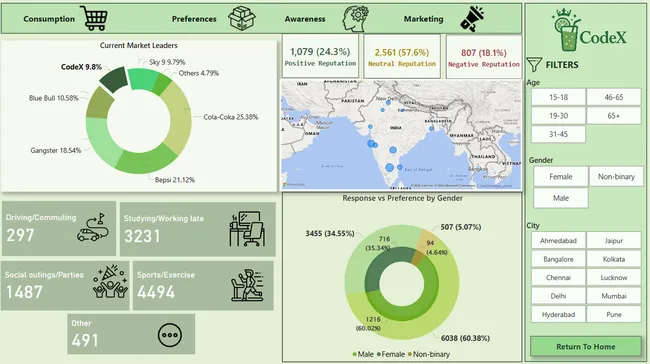Filter by age 46-65

coord(614,97)
